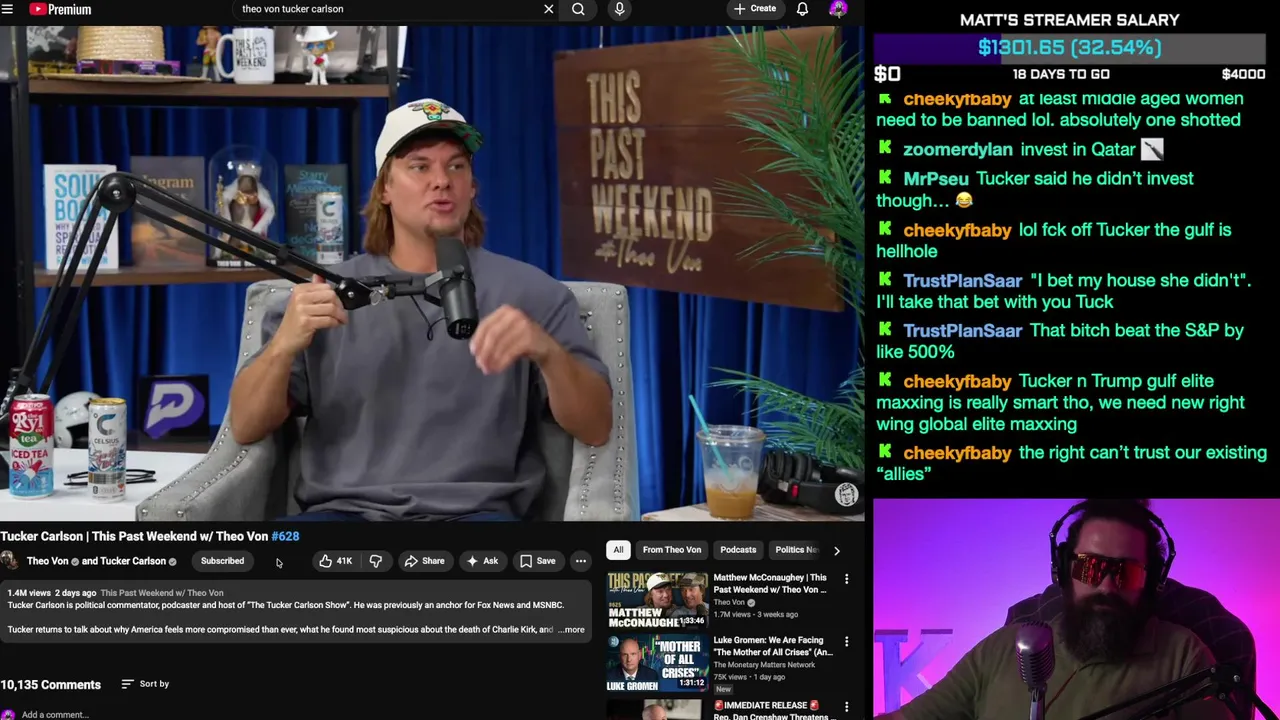
Task: Dislike the video with thumbs-down
Action: [x=376, y=561]
